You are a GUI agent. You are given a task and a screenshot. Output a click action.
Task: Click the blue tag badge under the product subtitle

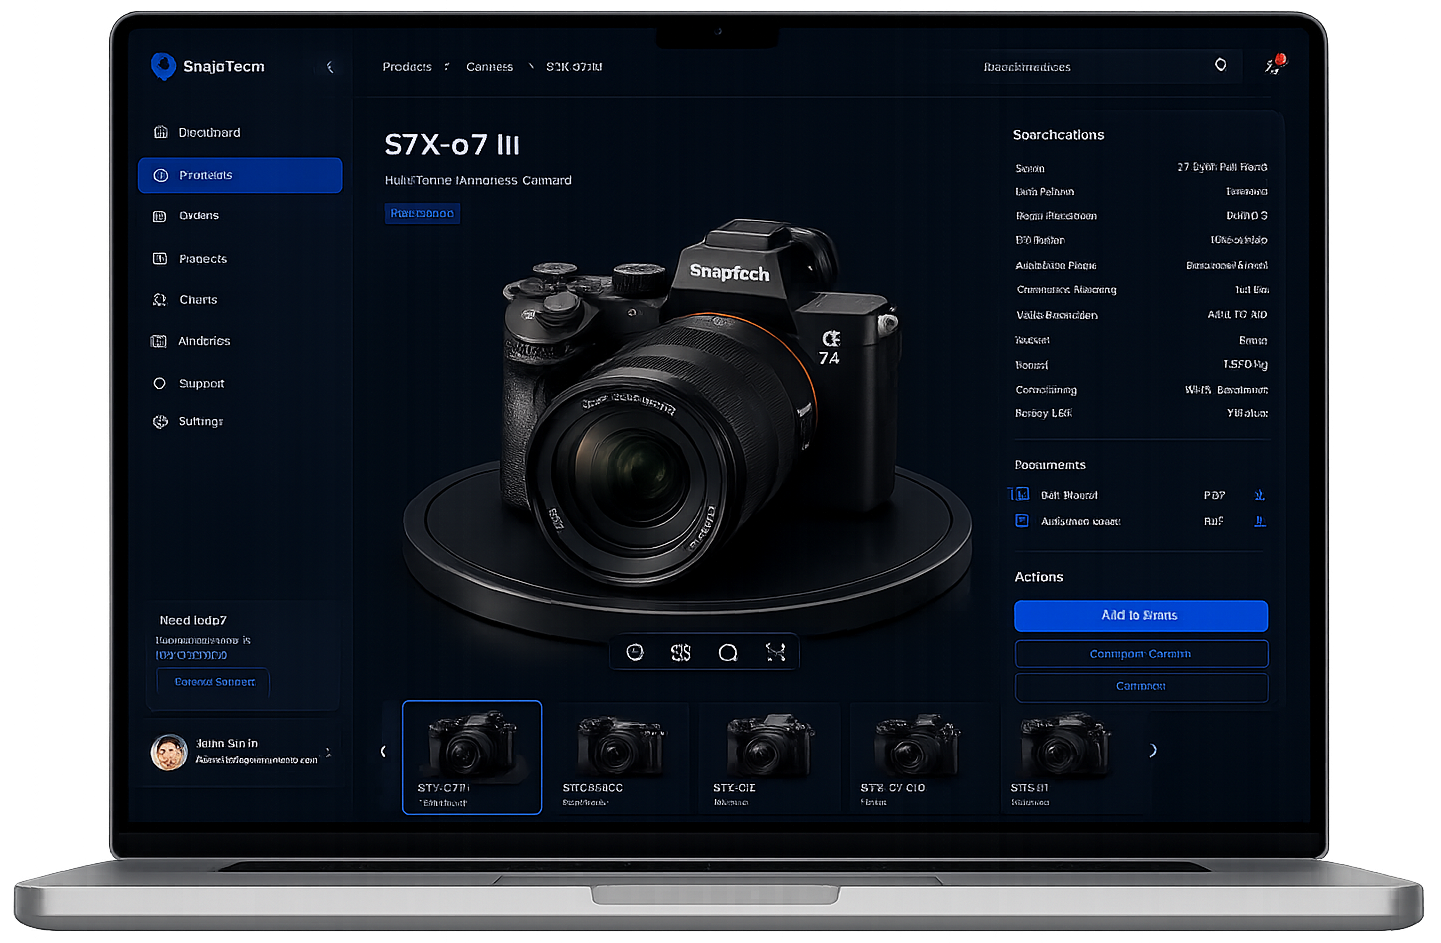click(x=422, y=213)
